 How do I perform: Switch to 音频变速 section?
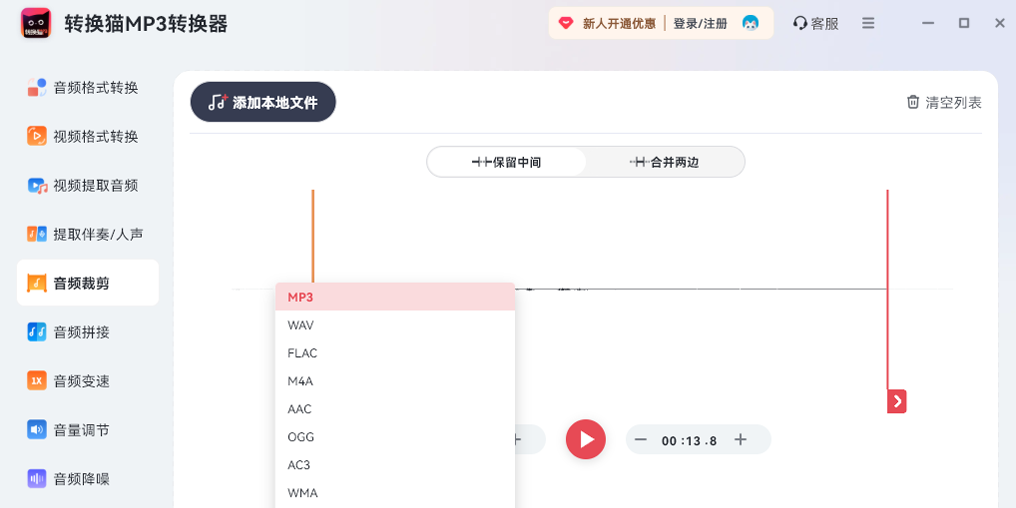[x=87, y=381]
